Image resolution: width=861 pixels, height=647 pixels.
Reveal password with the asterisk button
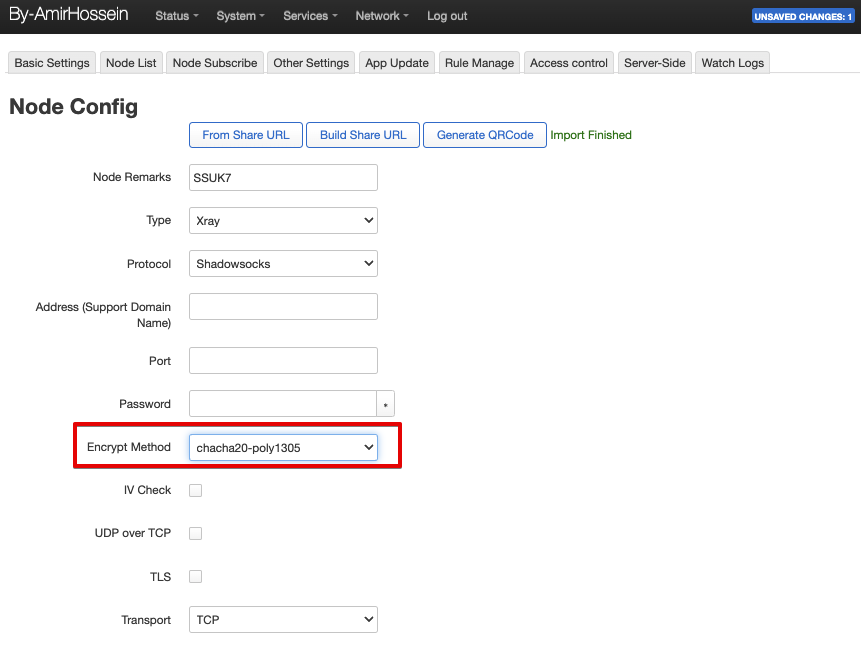(x=386, y=404)
